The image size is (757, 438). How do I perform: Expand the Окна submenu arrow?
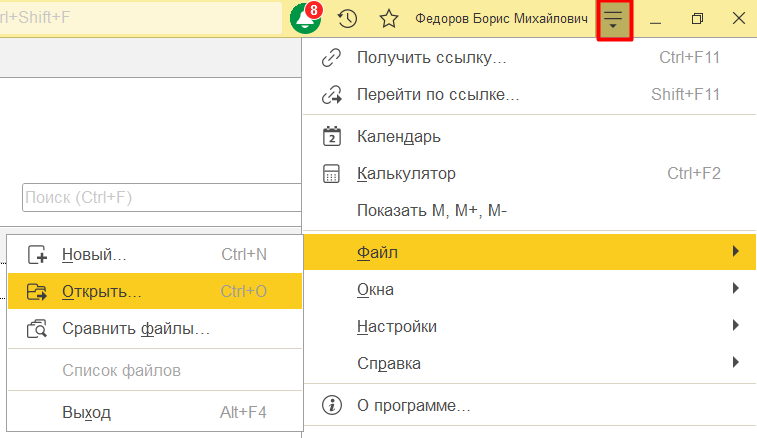tap(735, 288)
